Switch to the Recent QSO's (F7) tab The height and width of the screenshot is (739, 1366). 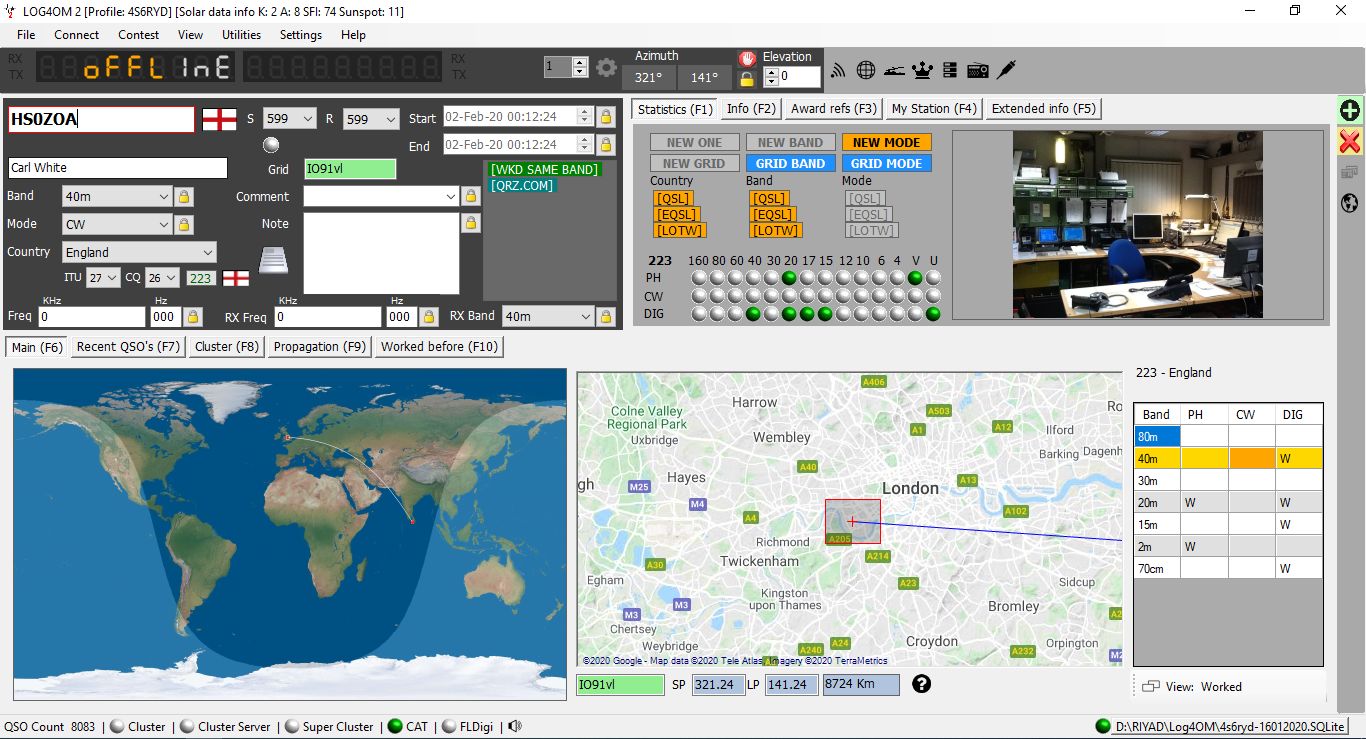pos(129,347)
